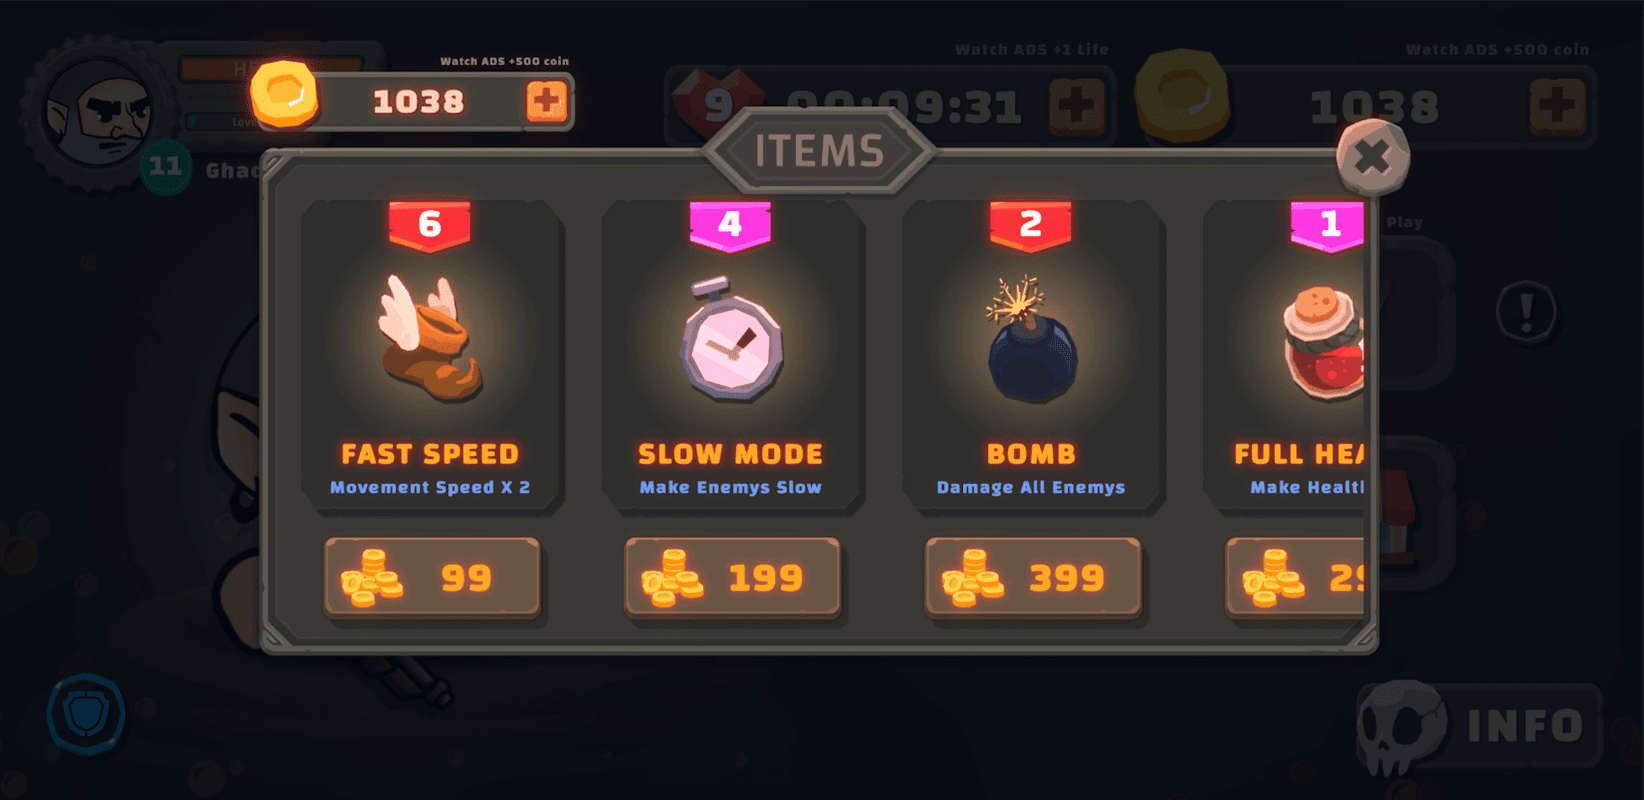Screen dimensions: 1644x800
Task: Add coins with the orange plus button
Action: click(546, 101)
